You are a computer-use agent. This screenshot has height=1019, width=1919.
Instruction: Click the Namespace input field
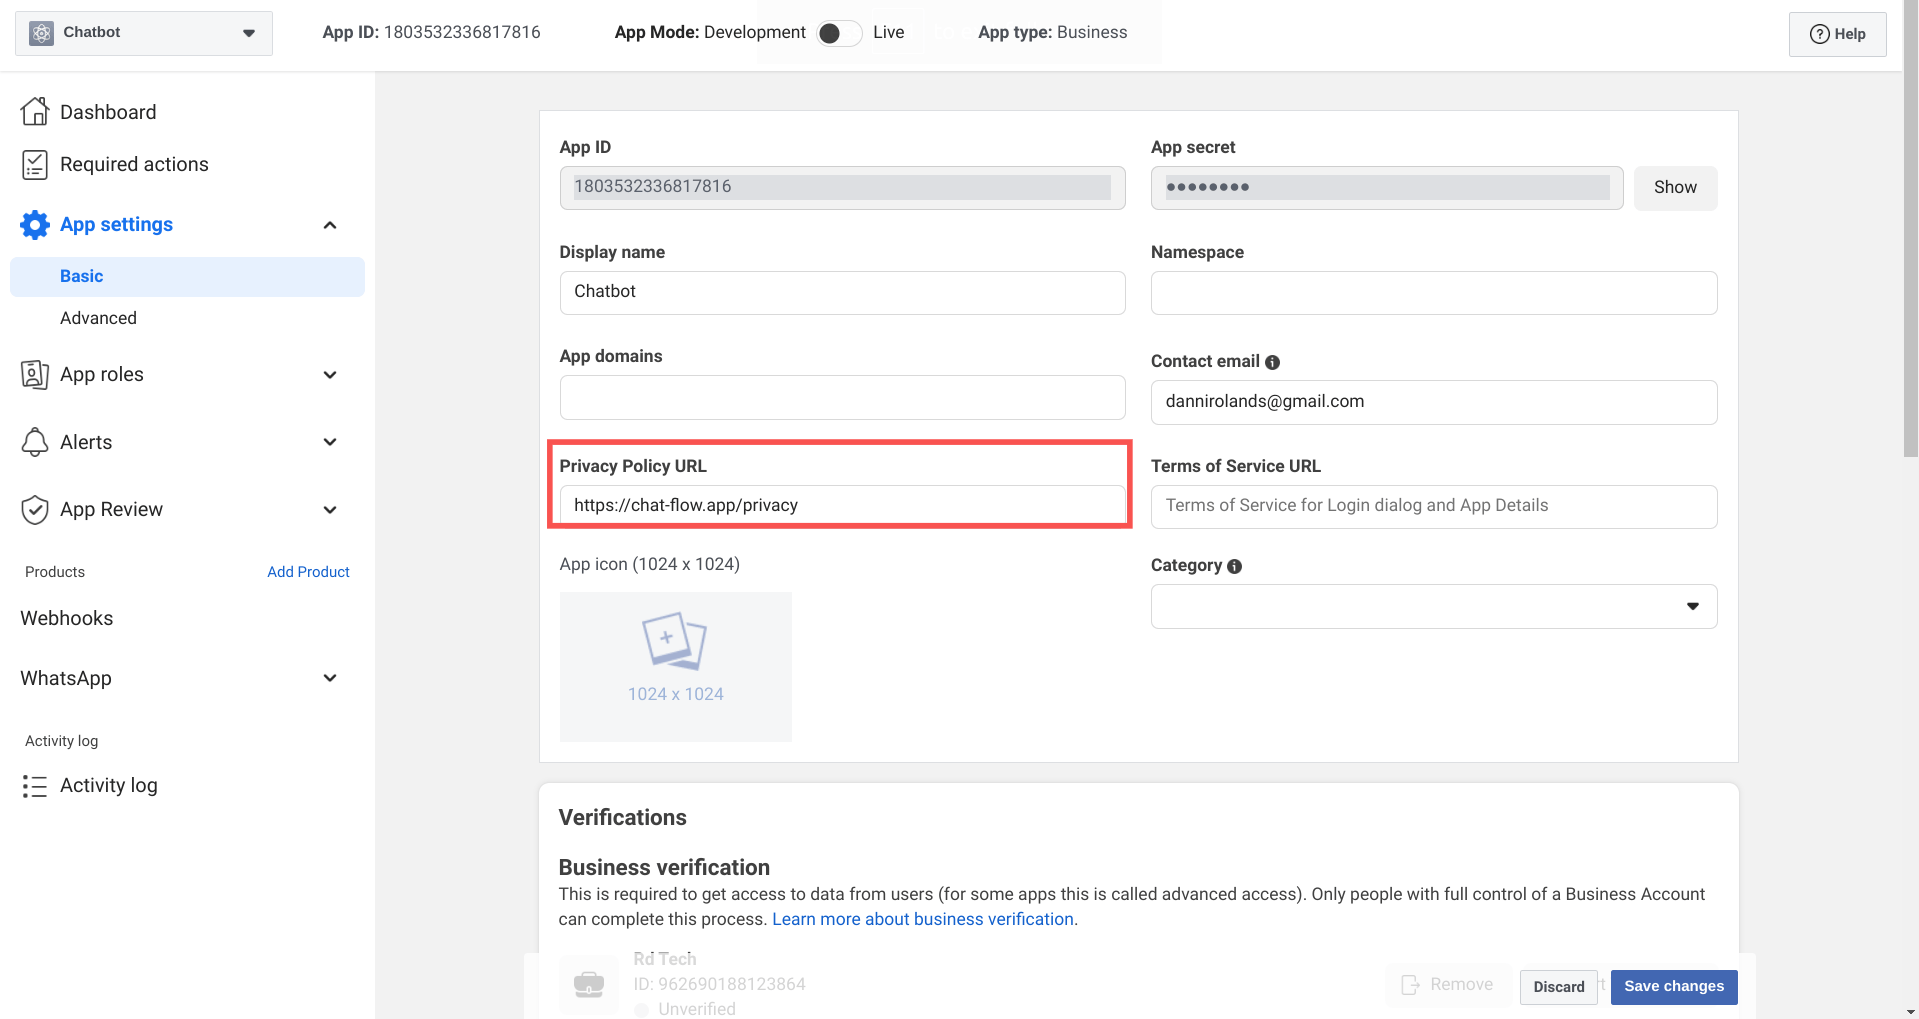click(1434, 293)
